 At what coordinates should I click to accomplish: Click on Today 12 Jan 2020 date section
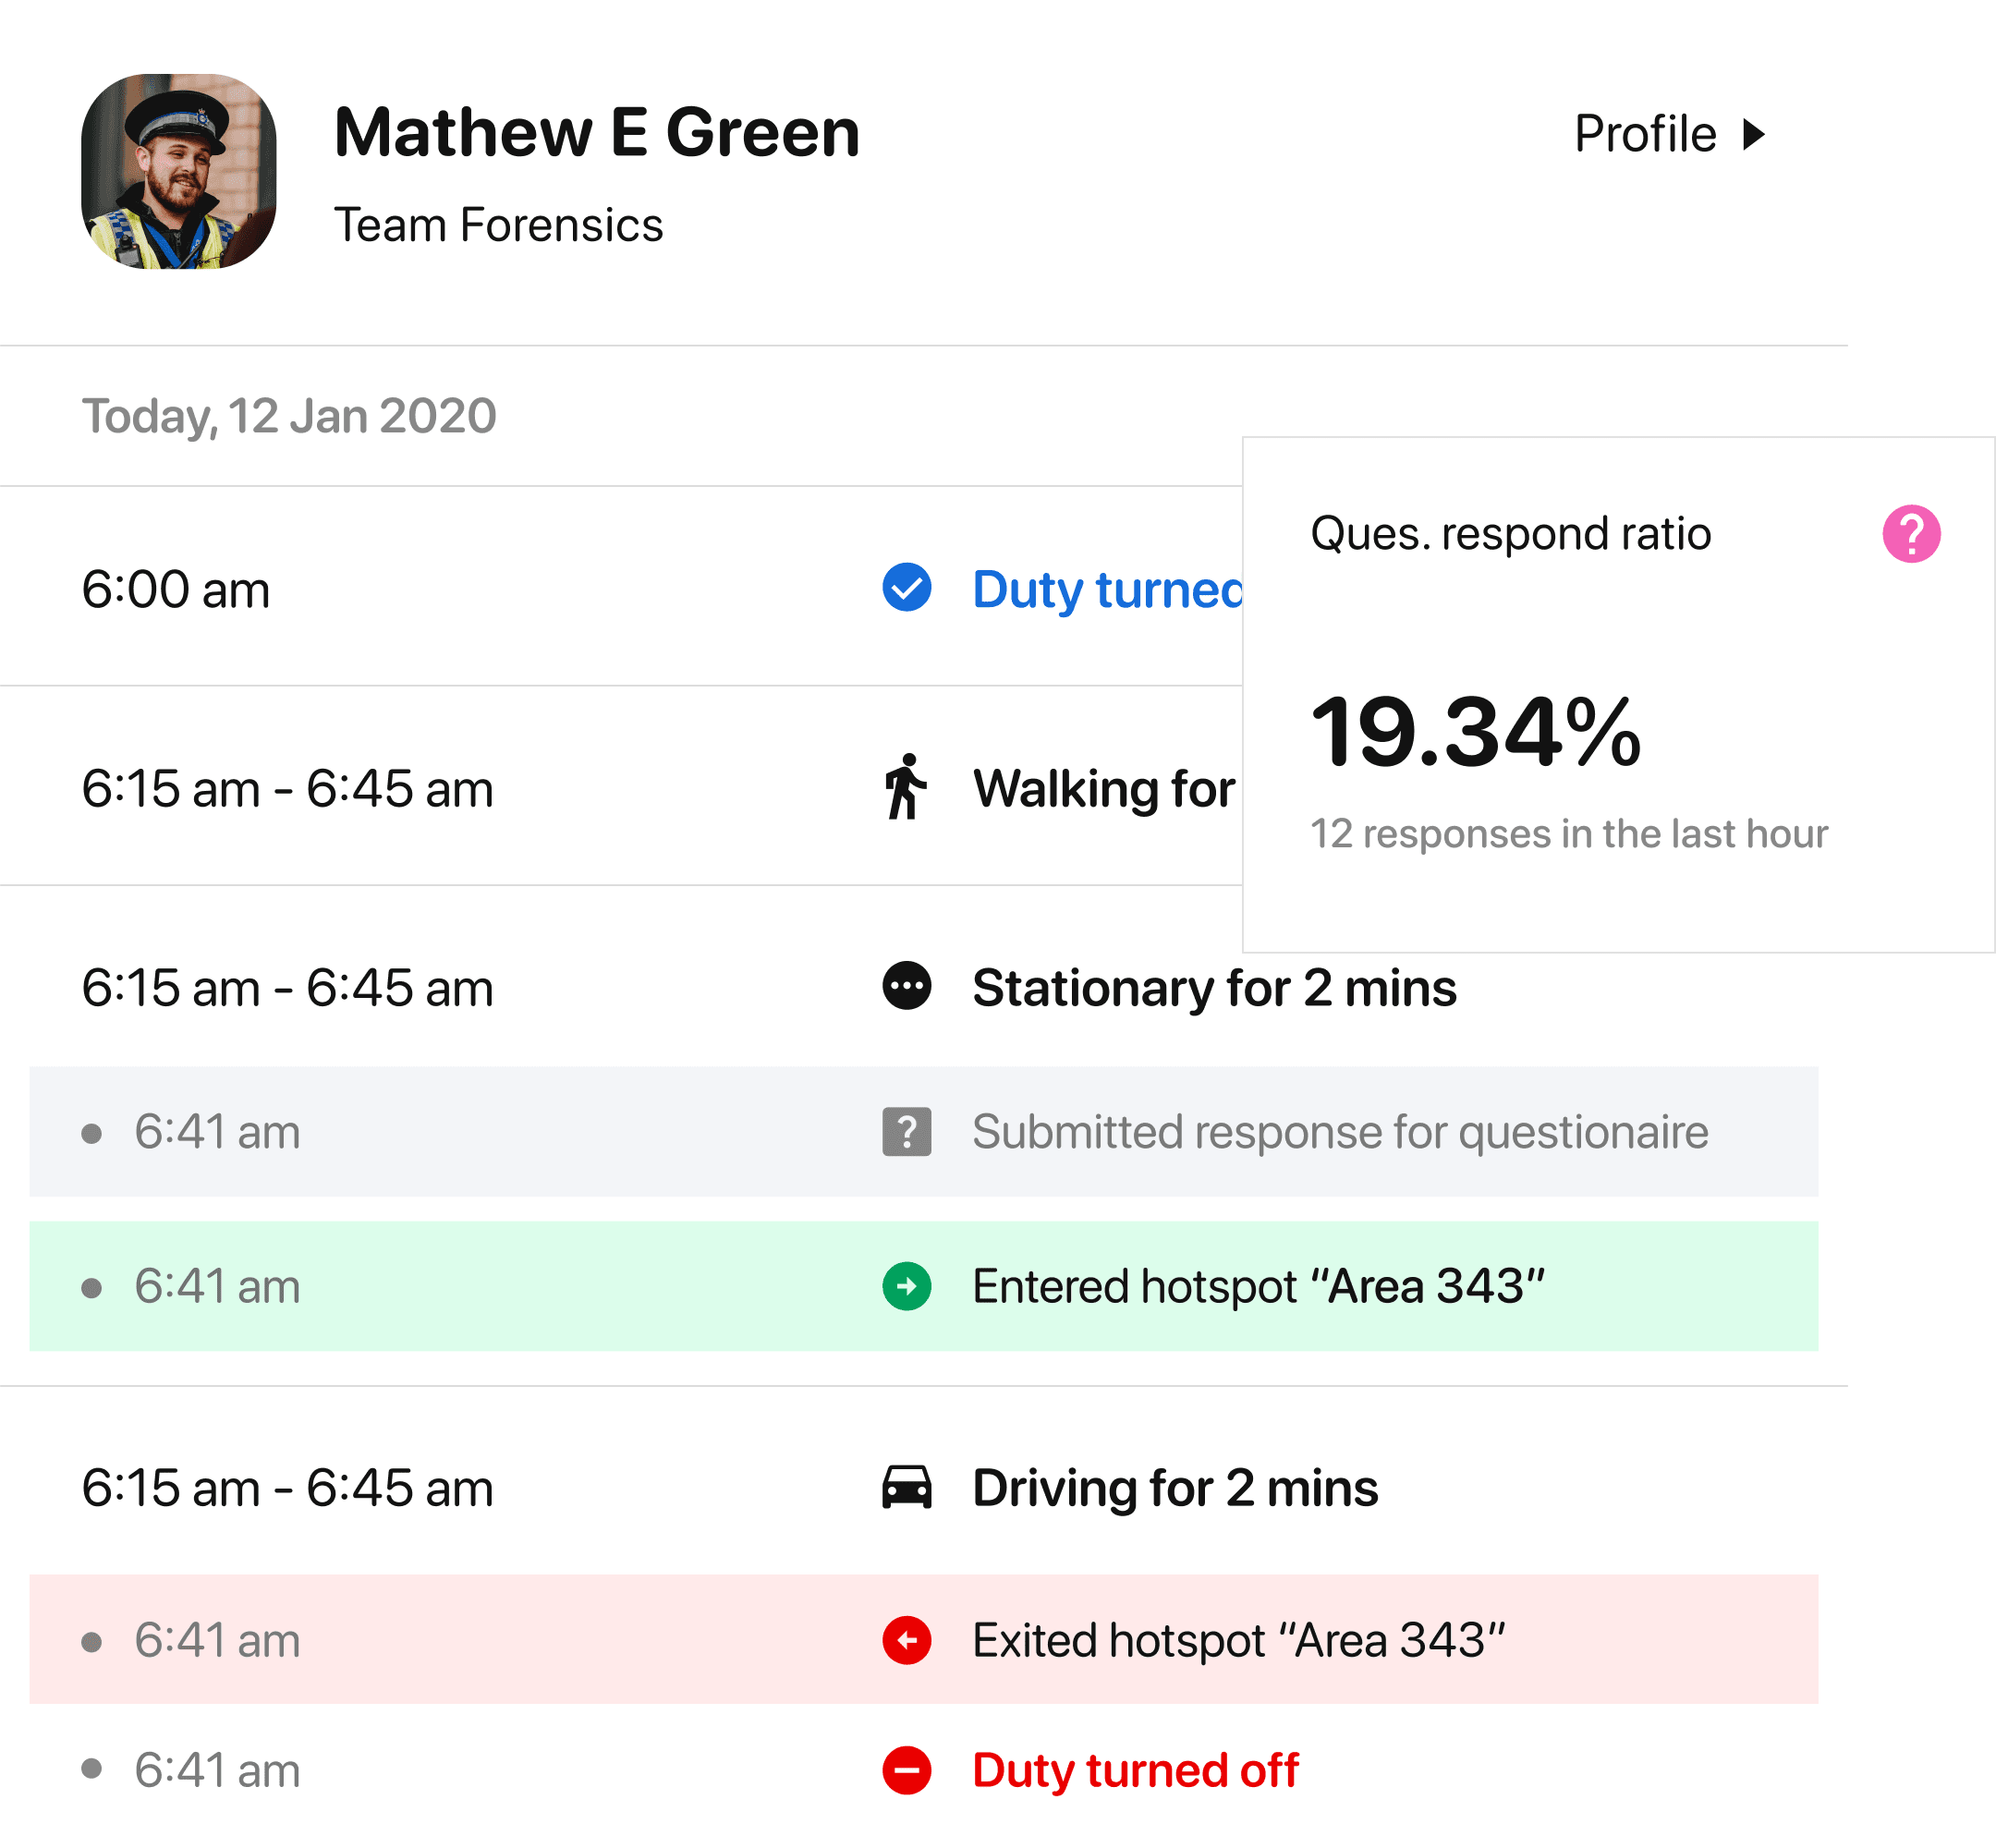coord(288,416)
